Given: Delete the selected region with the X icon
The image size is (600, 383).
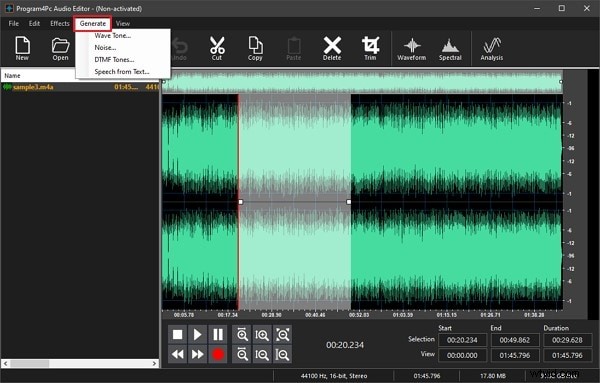Looking at the screenshot, I should pos(332,49).
